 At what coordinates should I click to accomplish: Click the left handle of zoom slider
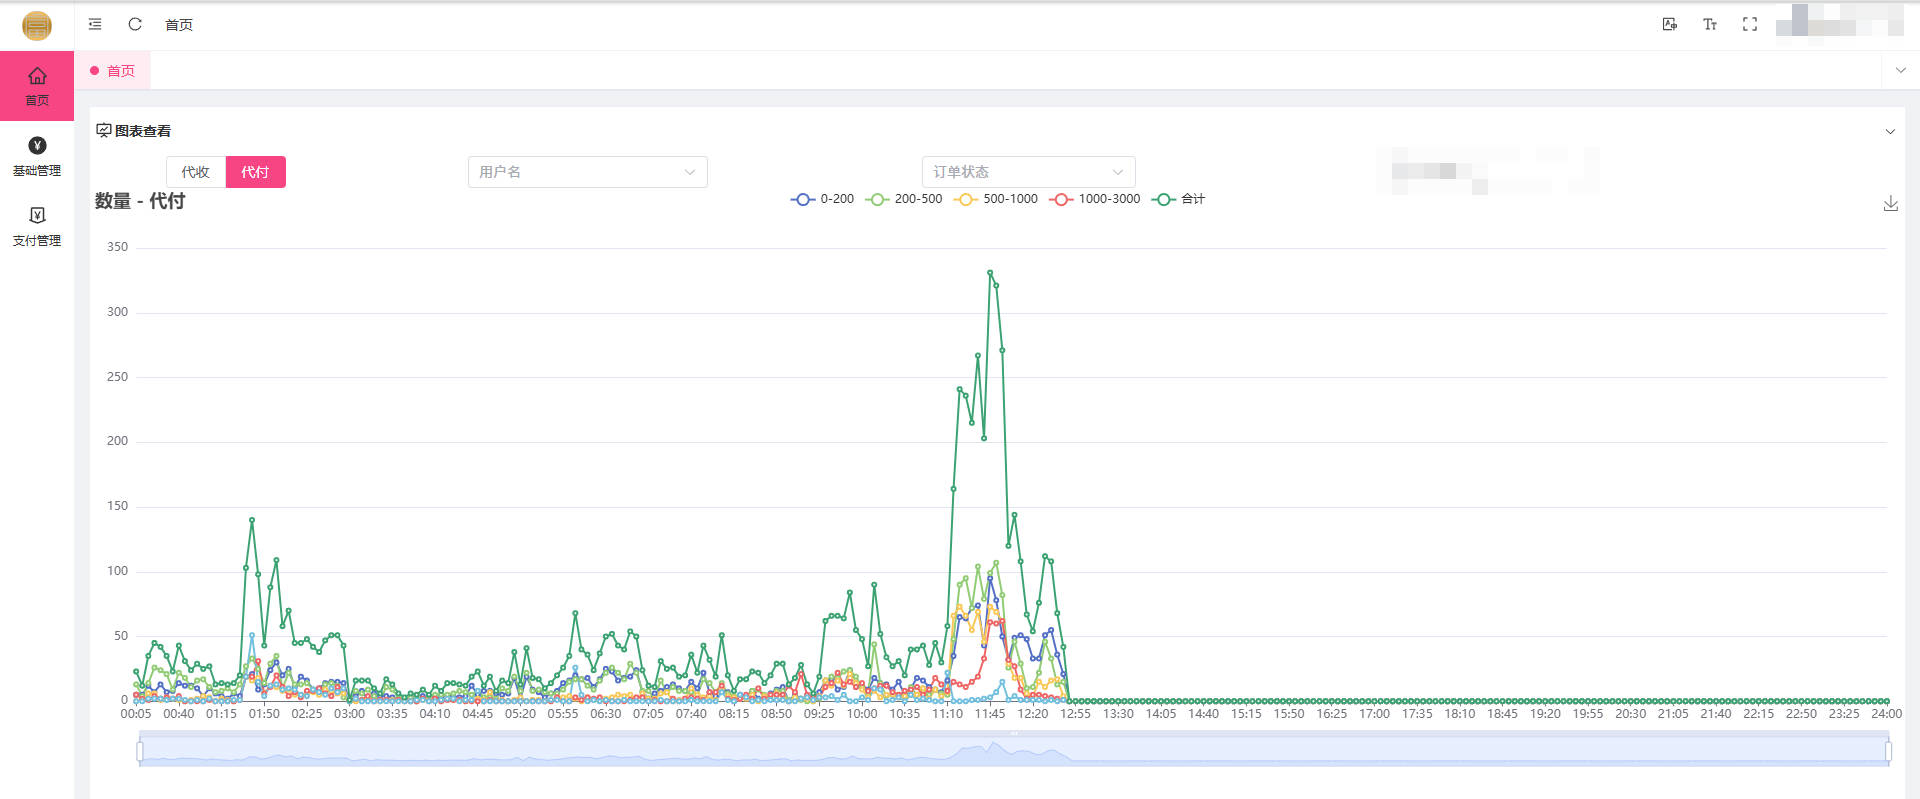click(140, 750)
